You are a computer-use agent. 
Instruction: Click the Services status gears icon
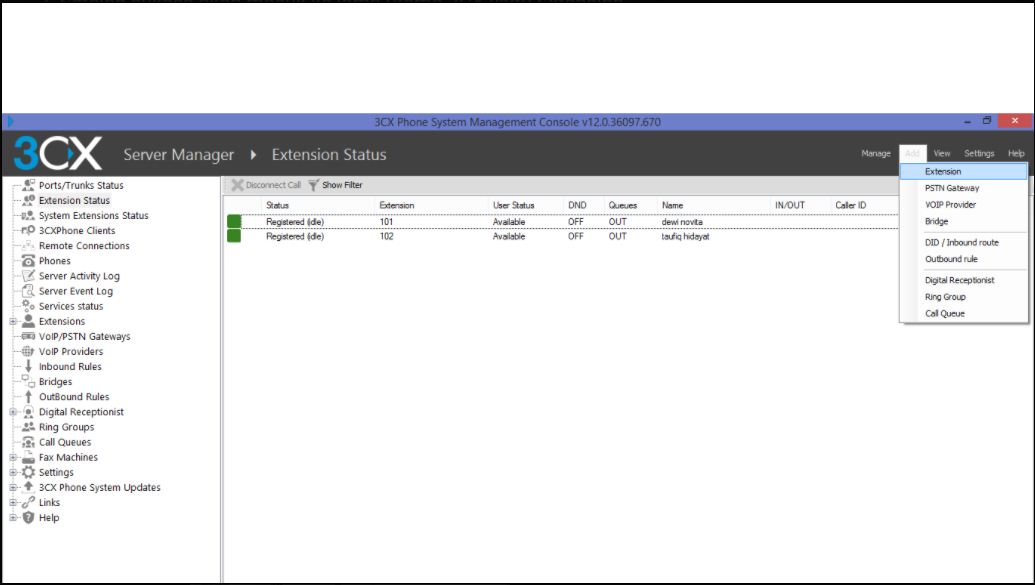[x=28, y=306]
